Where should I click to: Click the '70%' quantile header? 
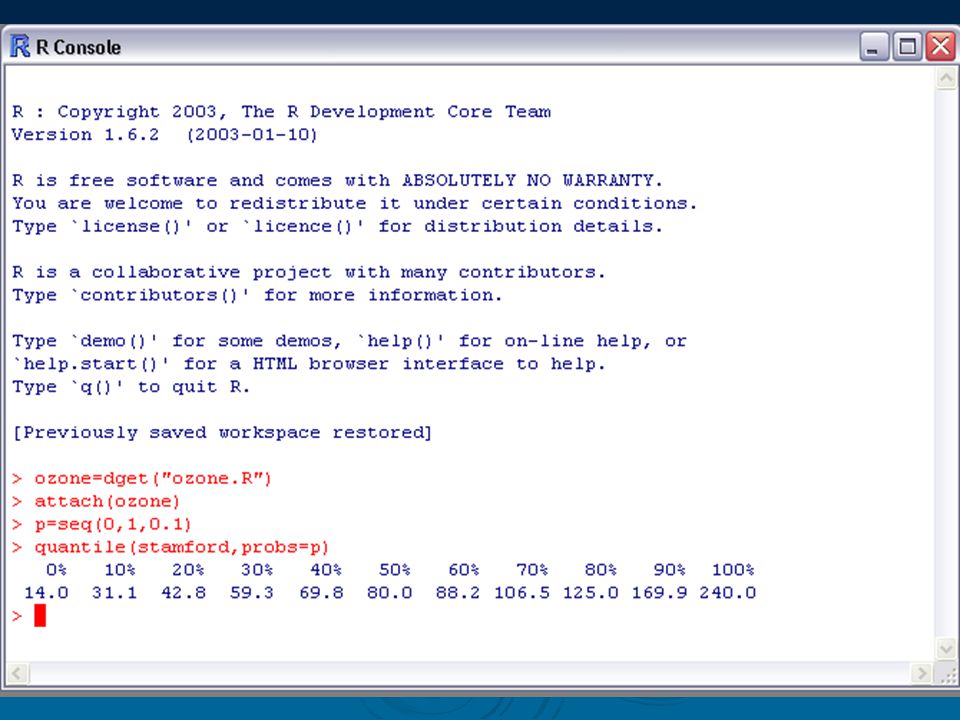click(x=532, y=570)
